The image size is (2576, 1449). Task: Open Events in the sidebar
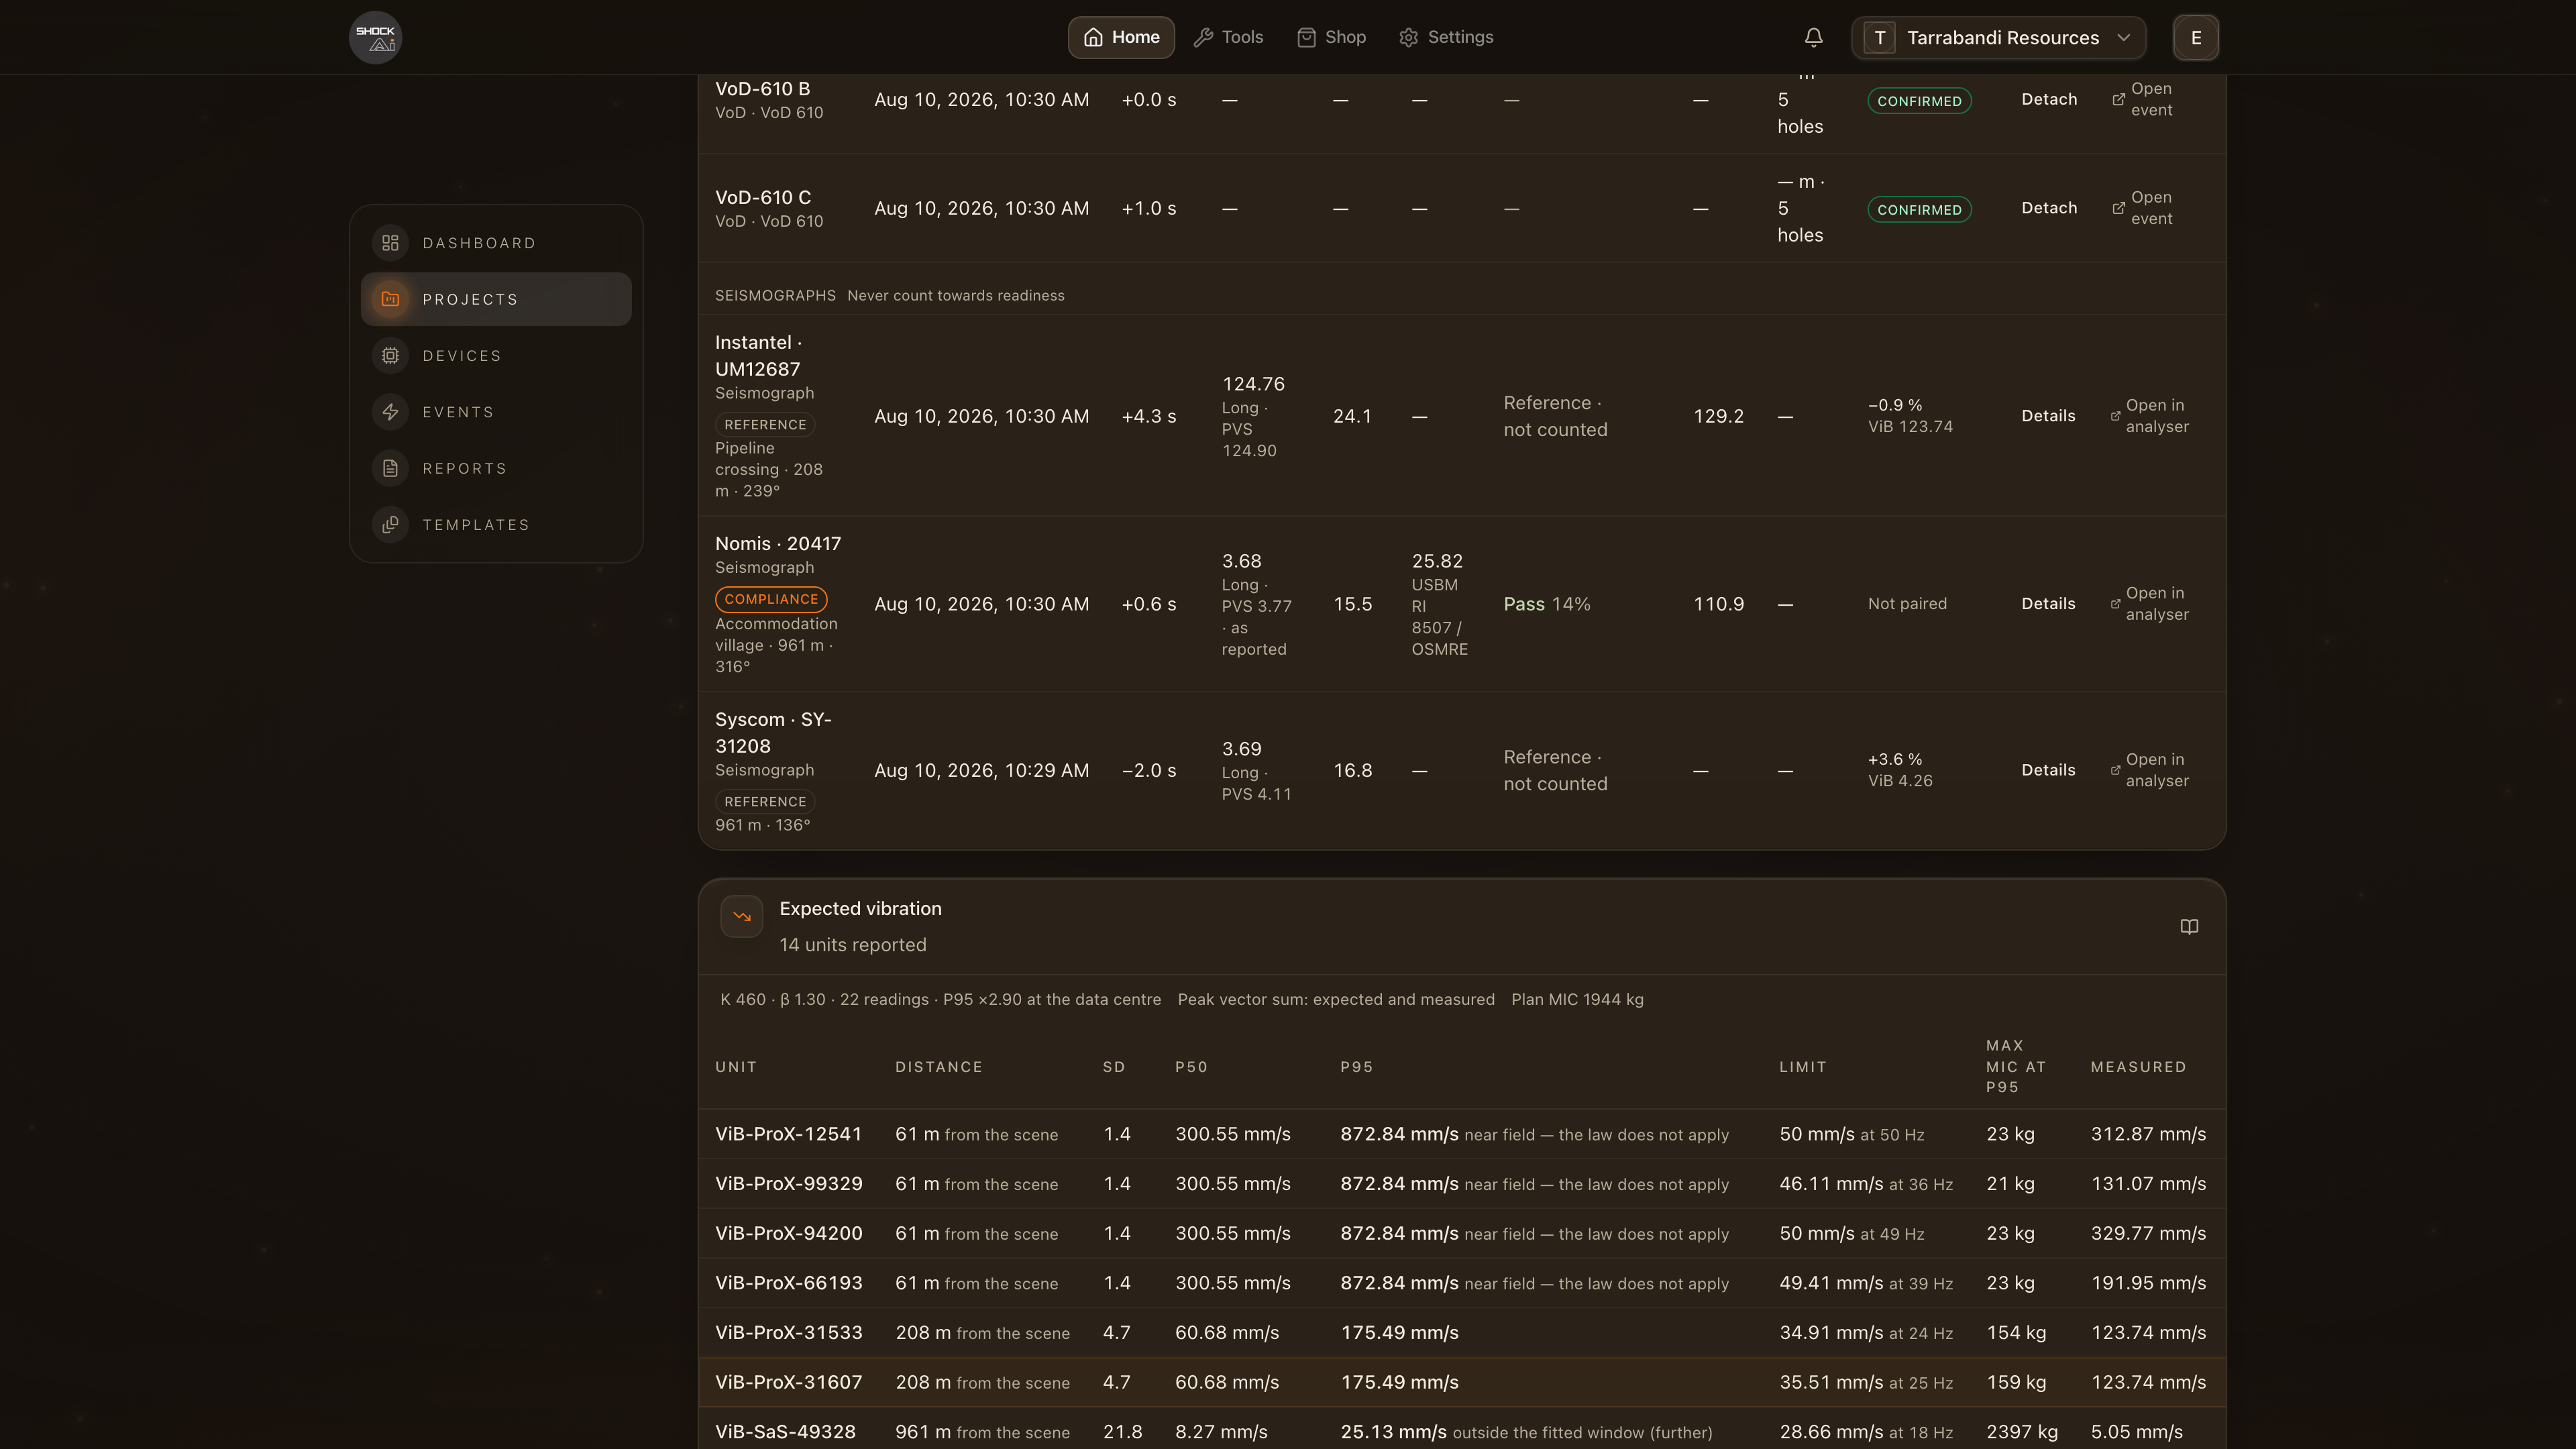tap(496, 412)
